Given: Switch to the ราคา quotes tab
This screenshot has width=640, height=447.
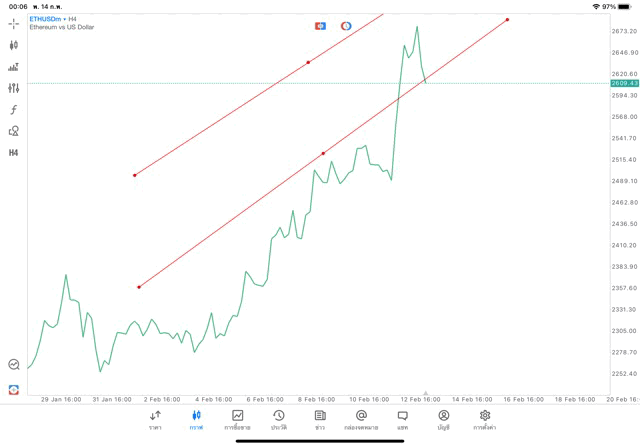Looking at the screenshot, I should point(155,419).
